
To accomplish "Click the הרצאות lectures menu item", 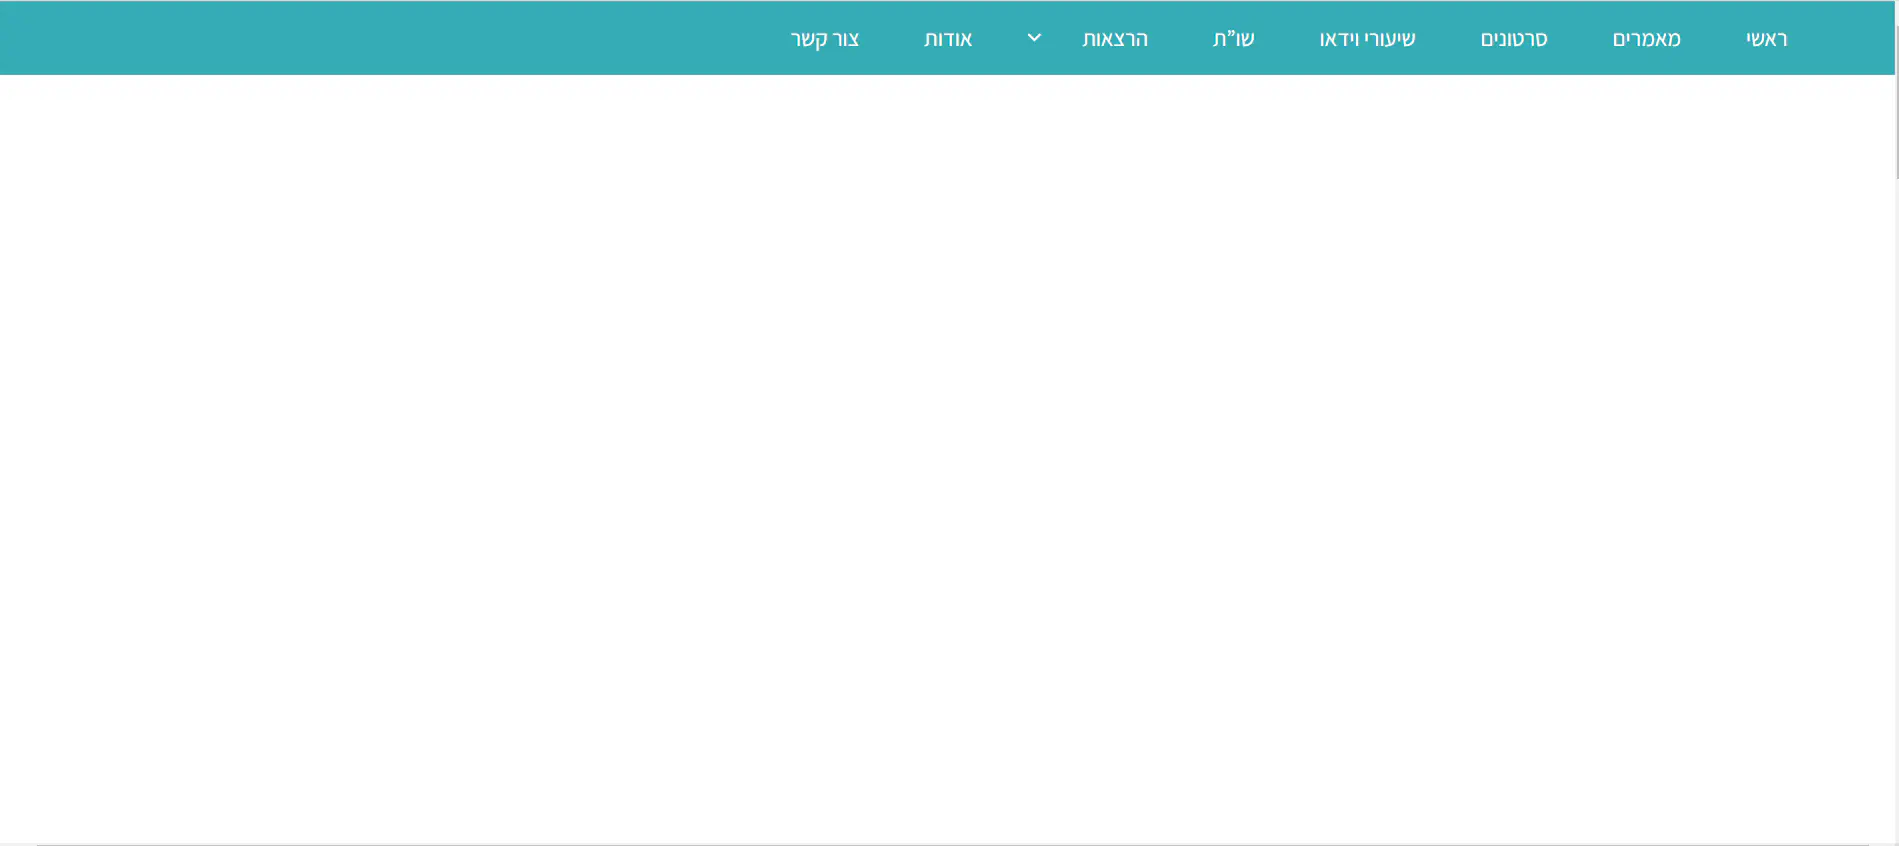I will tap(1115, 39).
